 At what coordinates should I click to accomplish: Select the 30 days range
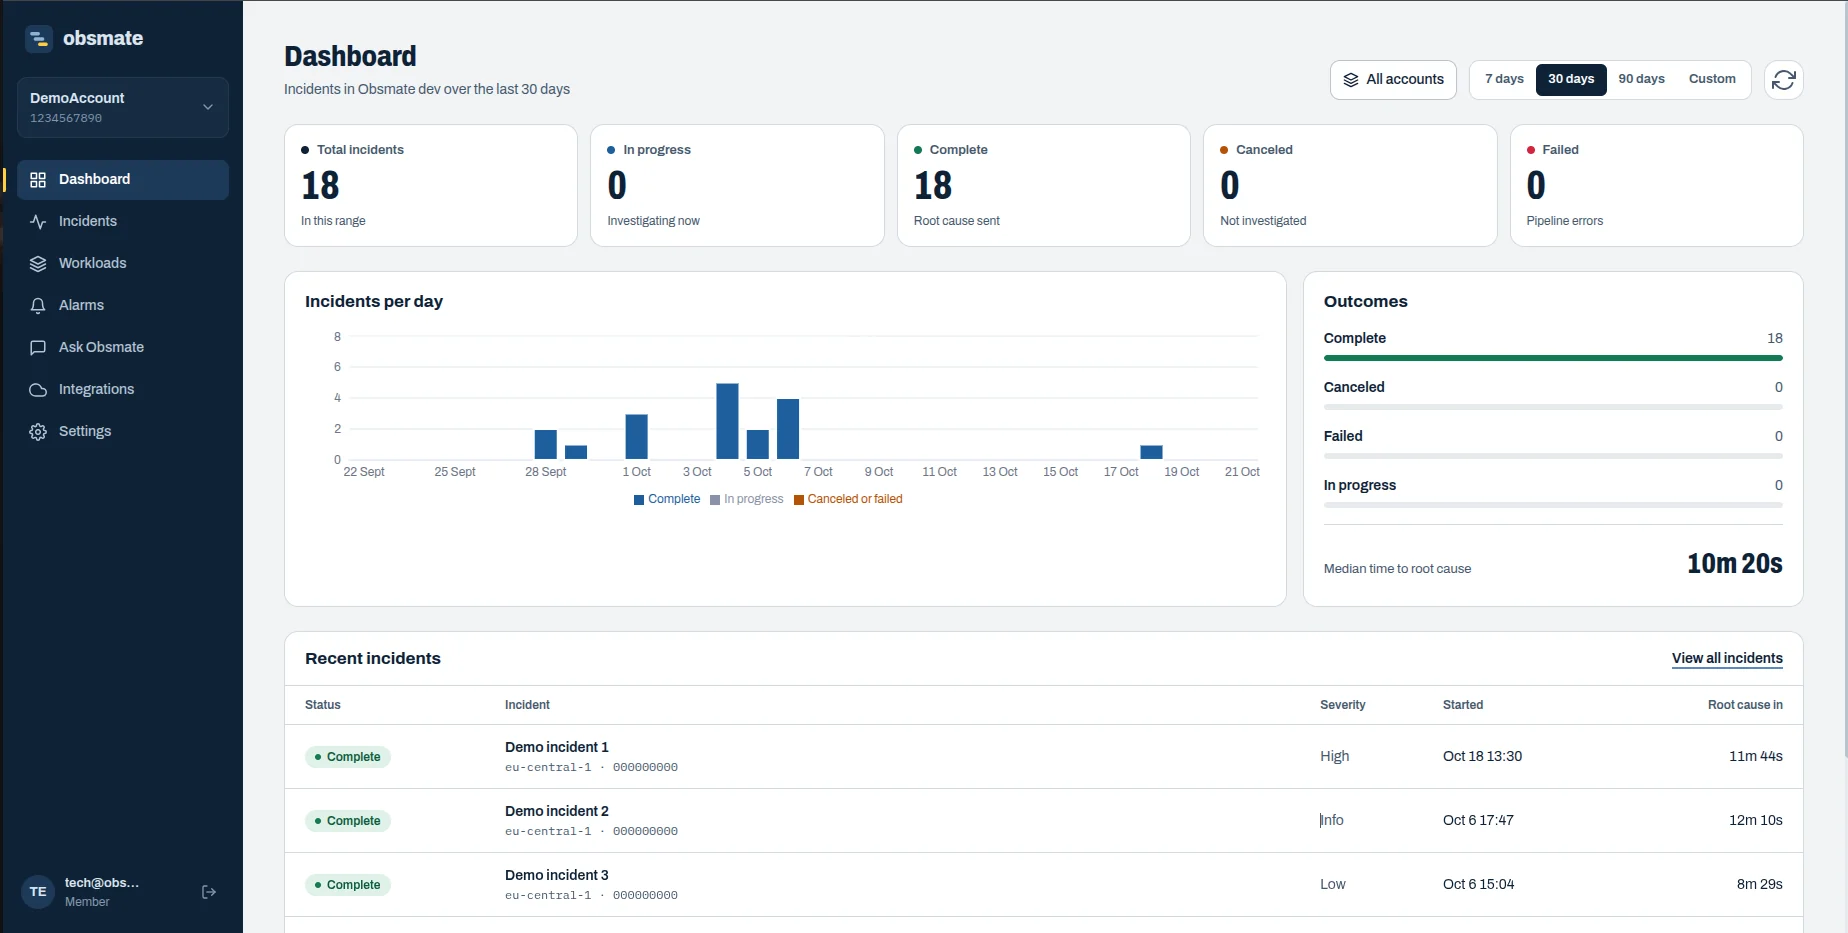(1571, 79)
